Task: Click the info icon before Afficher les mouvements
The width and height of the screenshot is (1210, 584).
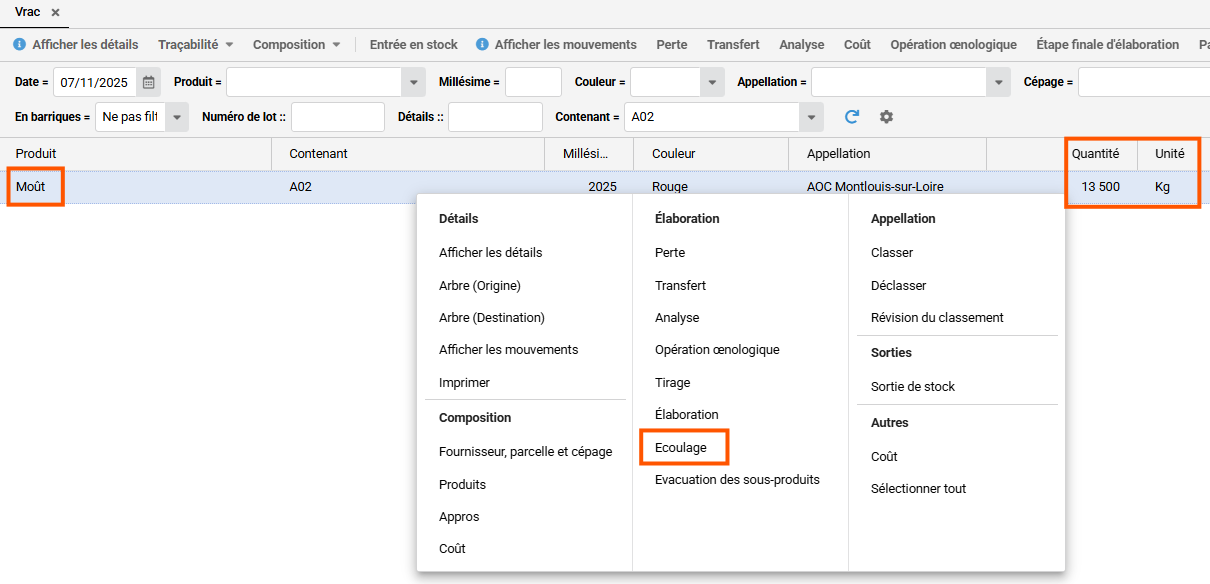Action: click(x=482, y=45)
